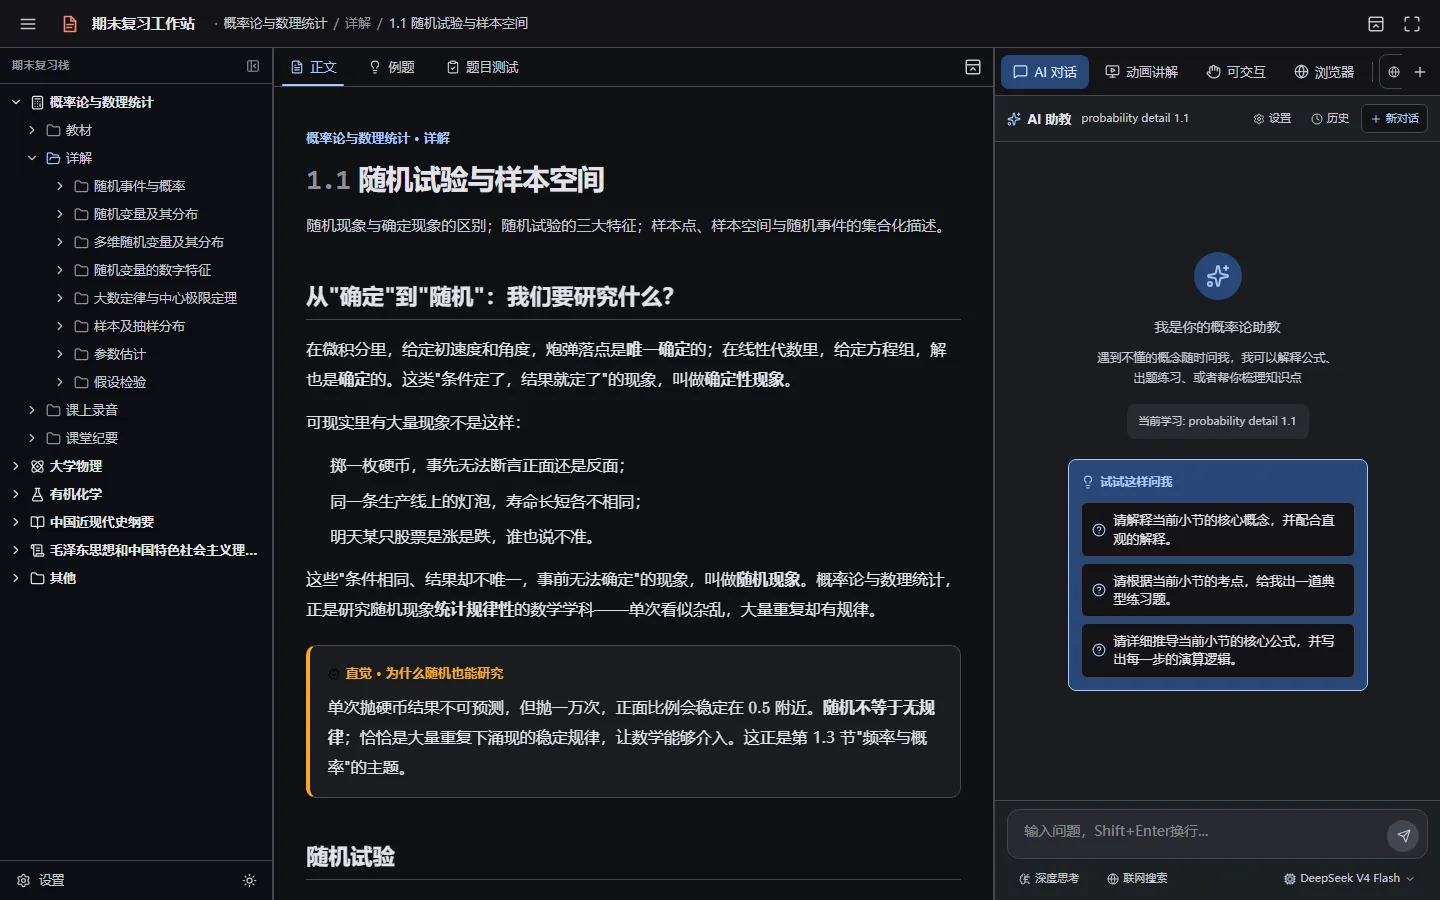Expand 随机变量及其分布 chevron
Screen dimensions: 1440x900
click(x=60, y=214)
